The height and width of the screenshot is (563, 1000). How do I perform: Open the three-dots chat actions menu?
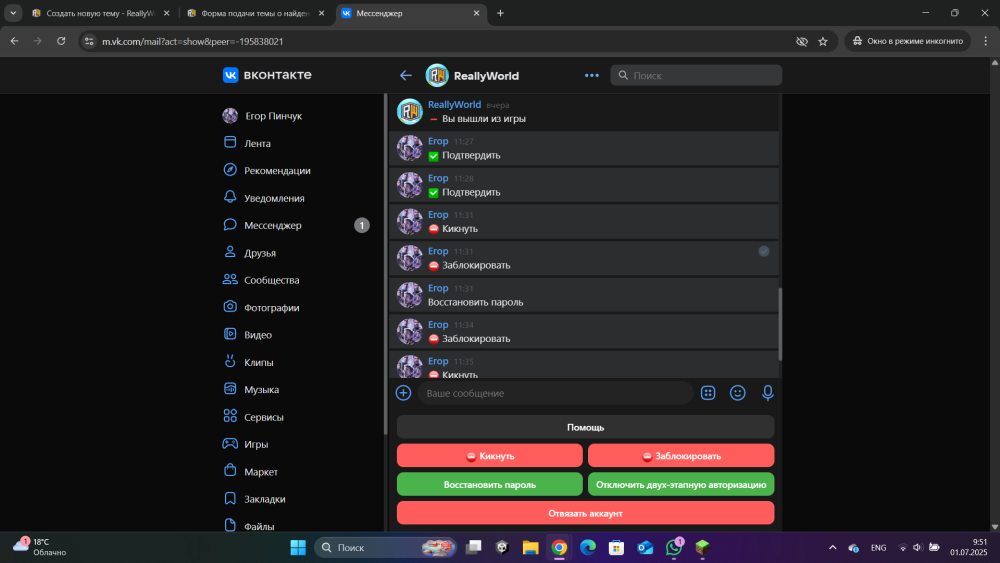592,75
